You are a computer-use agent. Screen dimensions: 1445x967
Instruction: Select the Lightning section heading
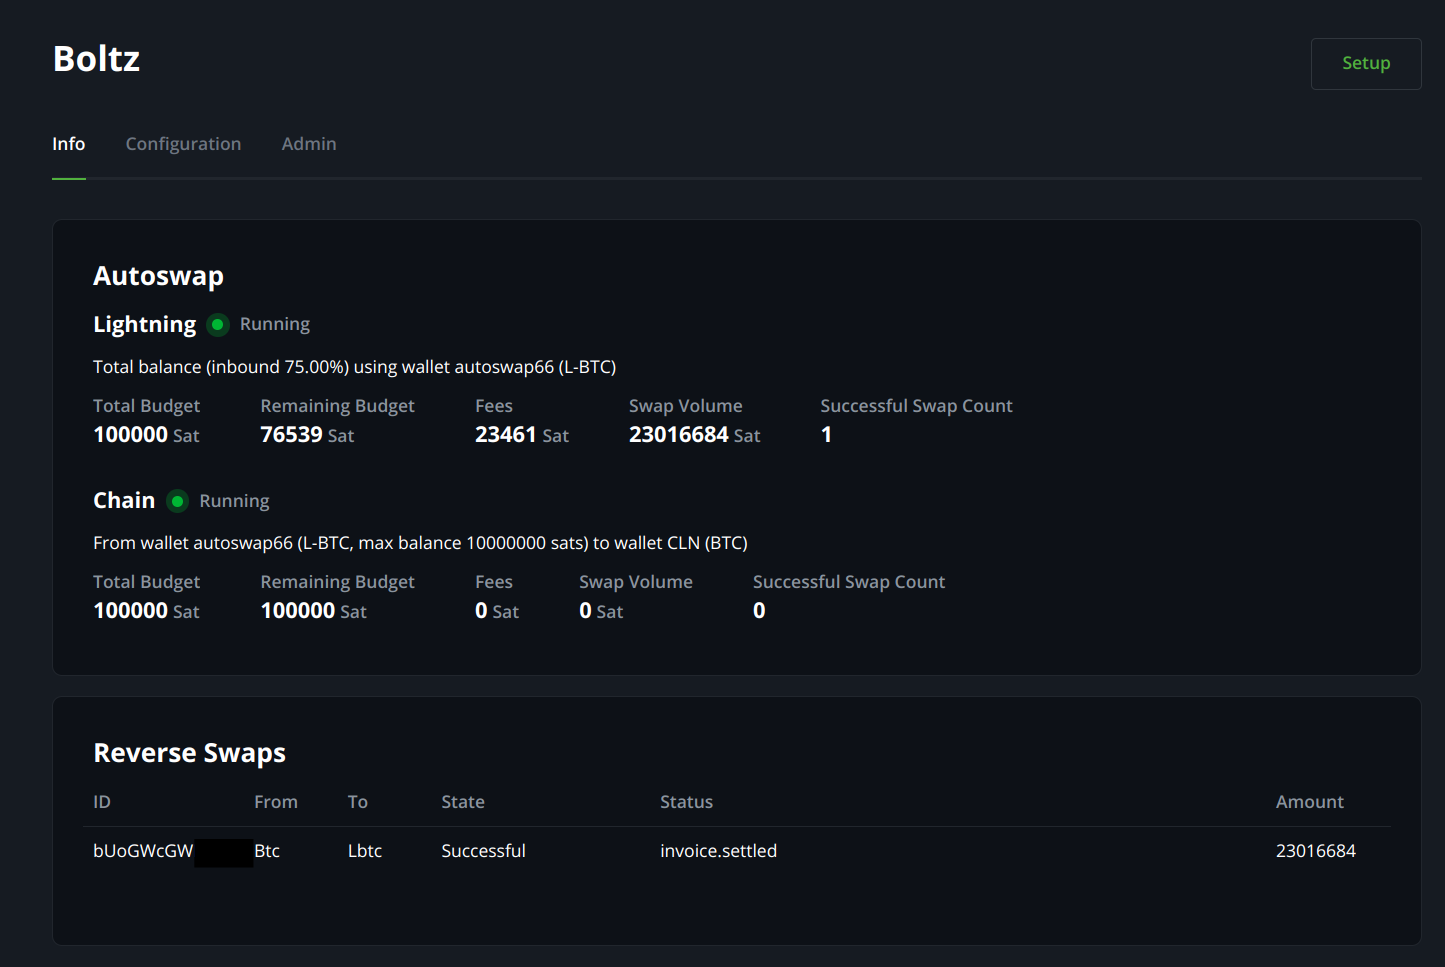[144, 324]
